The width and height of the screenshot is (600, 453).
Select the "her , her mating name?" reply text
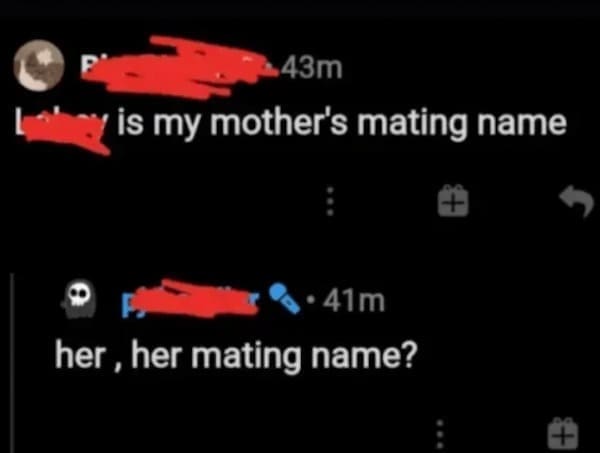pyautogui.click(x=235, y=355)
